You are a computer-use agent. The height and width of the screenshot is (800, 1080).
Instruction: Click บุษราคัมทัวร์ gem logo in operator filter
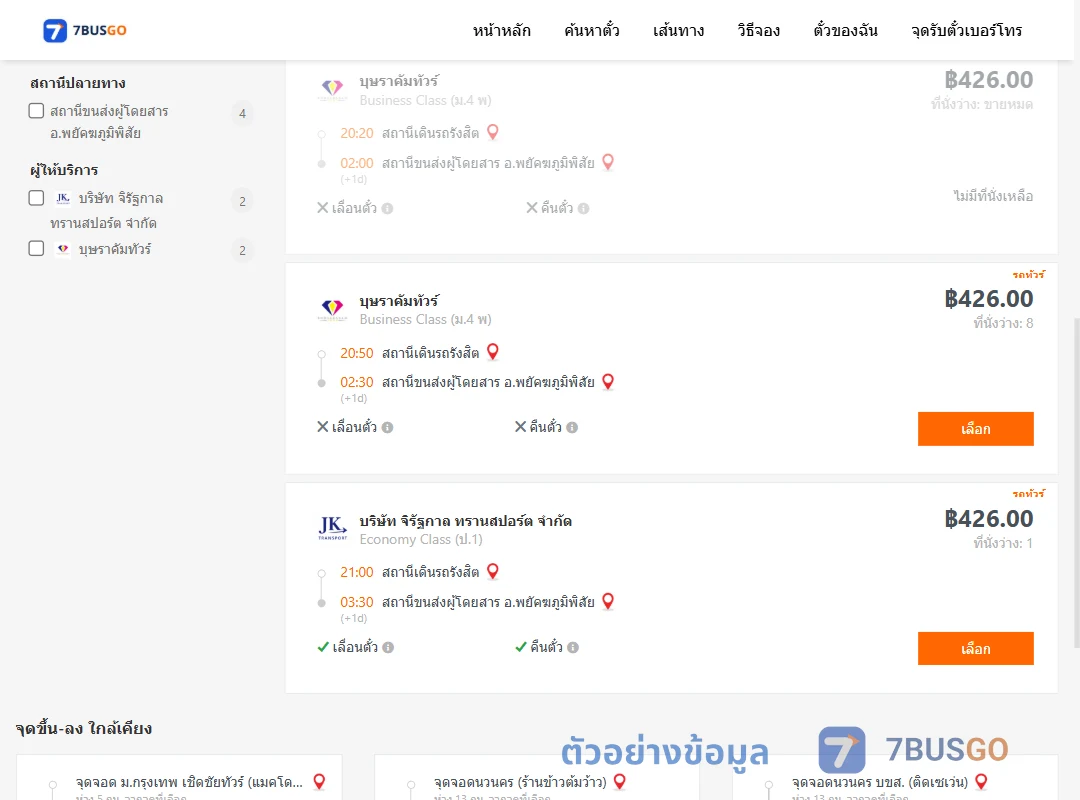pyautogui.click(x=63, y=249)
